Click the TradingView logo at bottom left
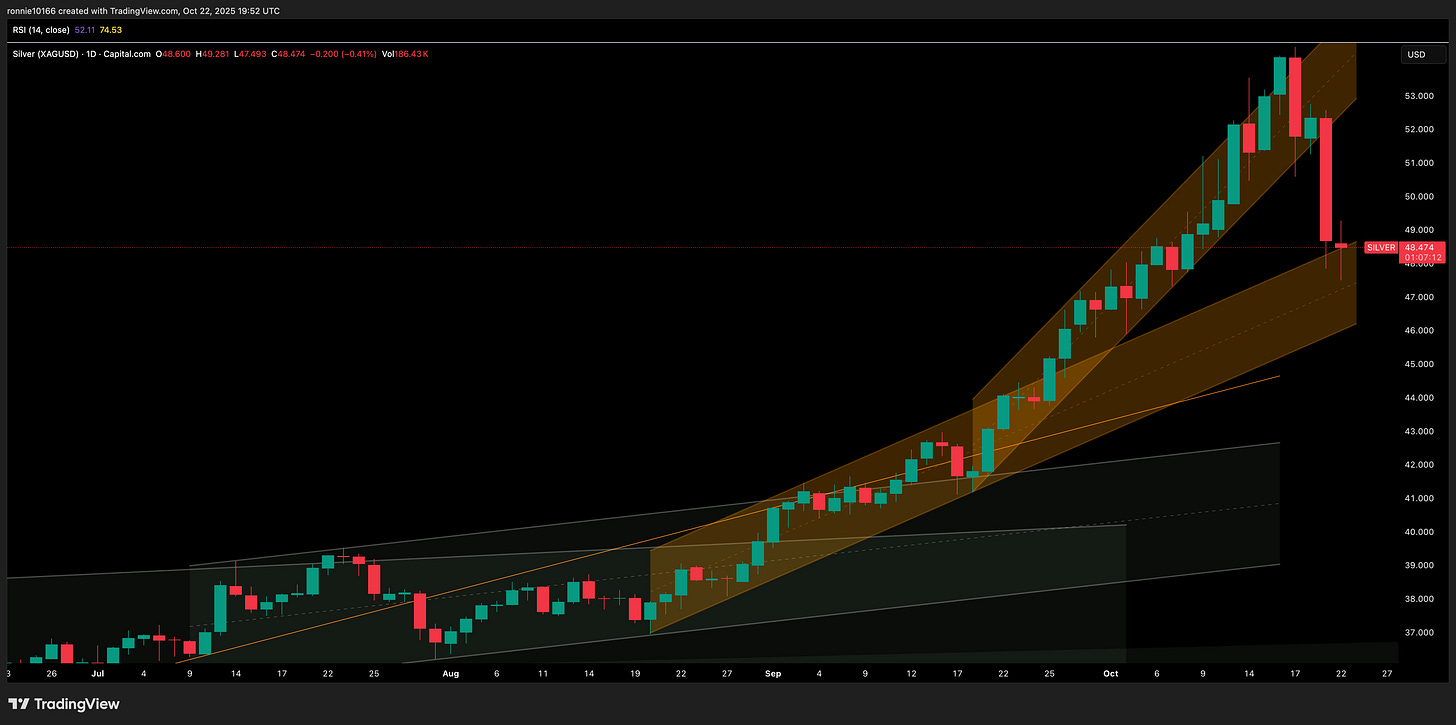This screenshot has width=1456, height=725. 63,704
